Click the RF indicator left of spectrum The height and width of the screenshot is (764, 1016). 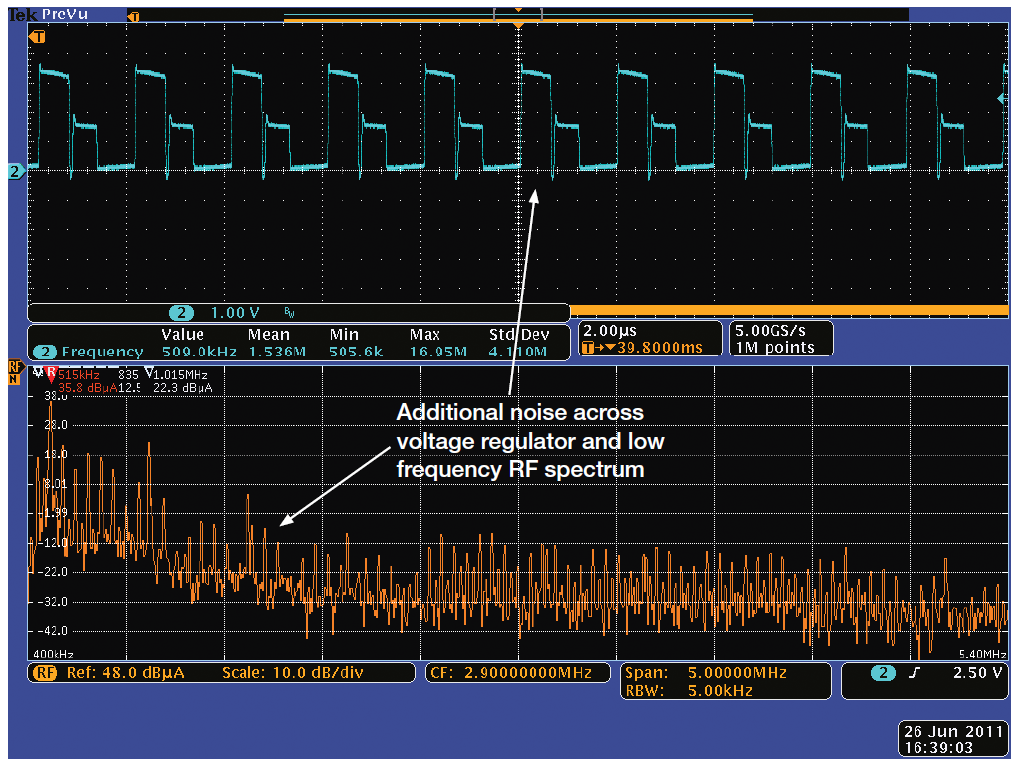click(15, 372)
